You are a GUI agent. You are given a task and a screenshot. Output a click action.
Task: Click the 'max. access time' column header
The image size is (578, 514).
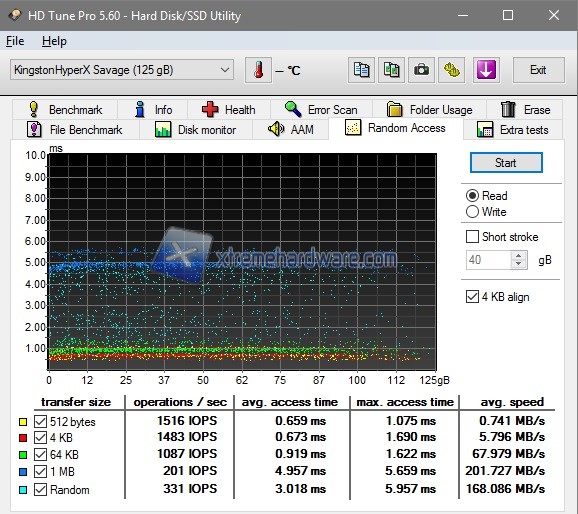pos(405,402)
